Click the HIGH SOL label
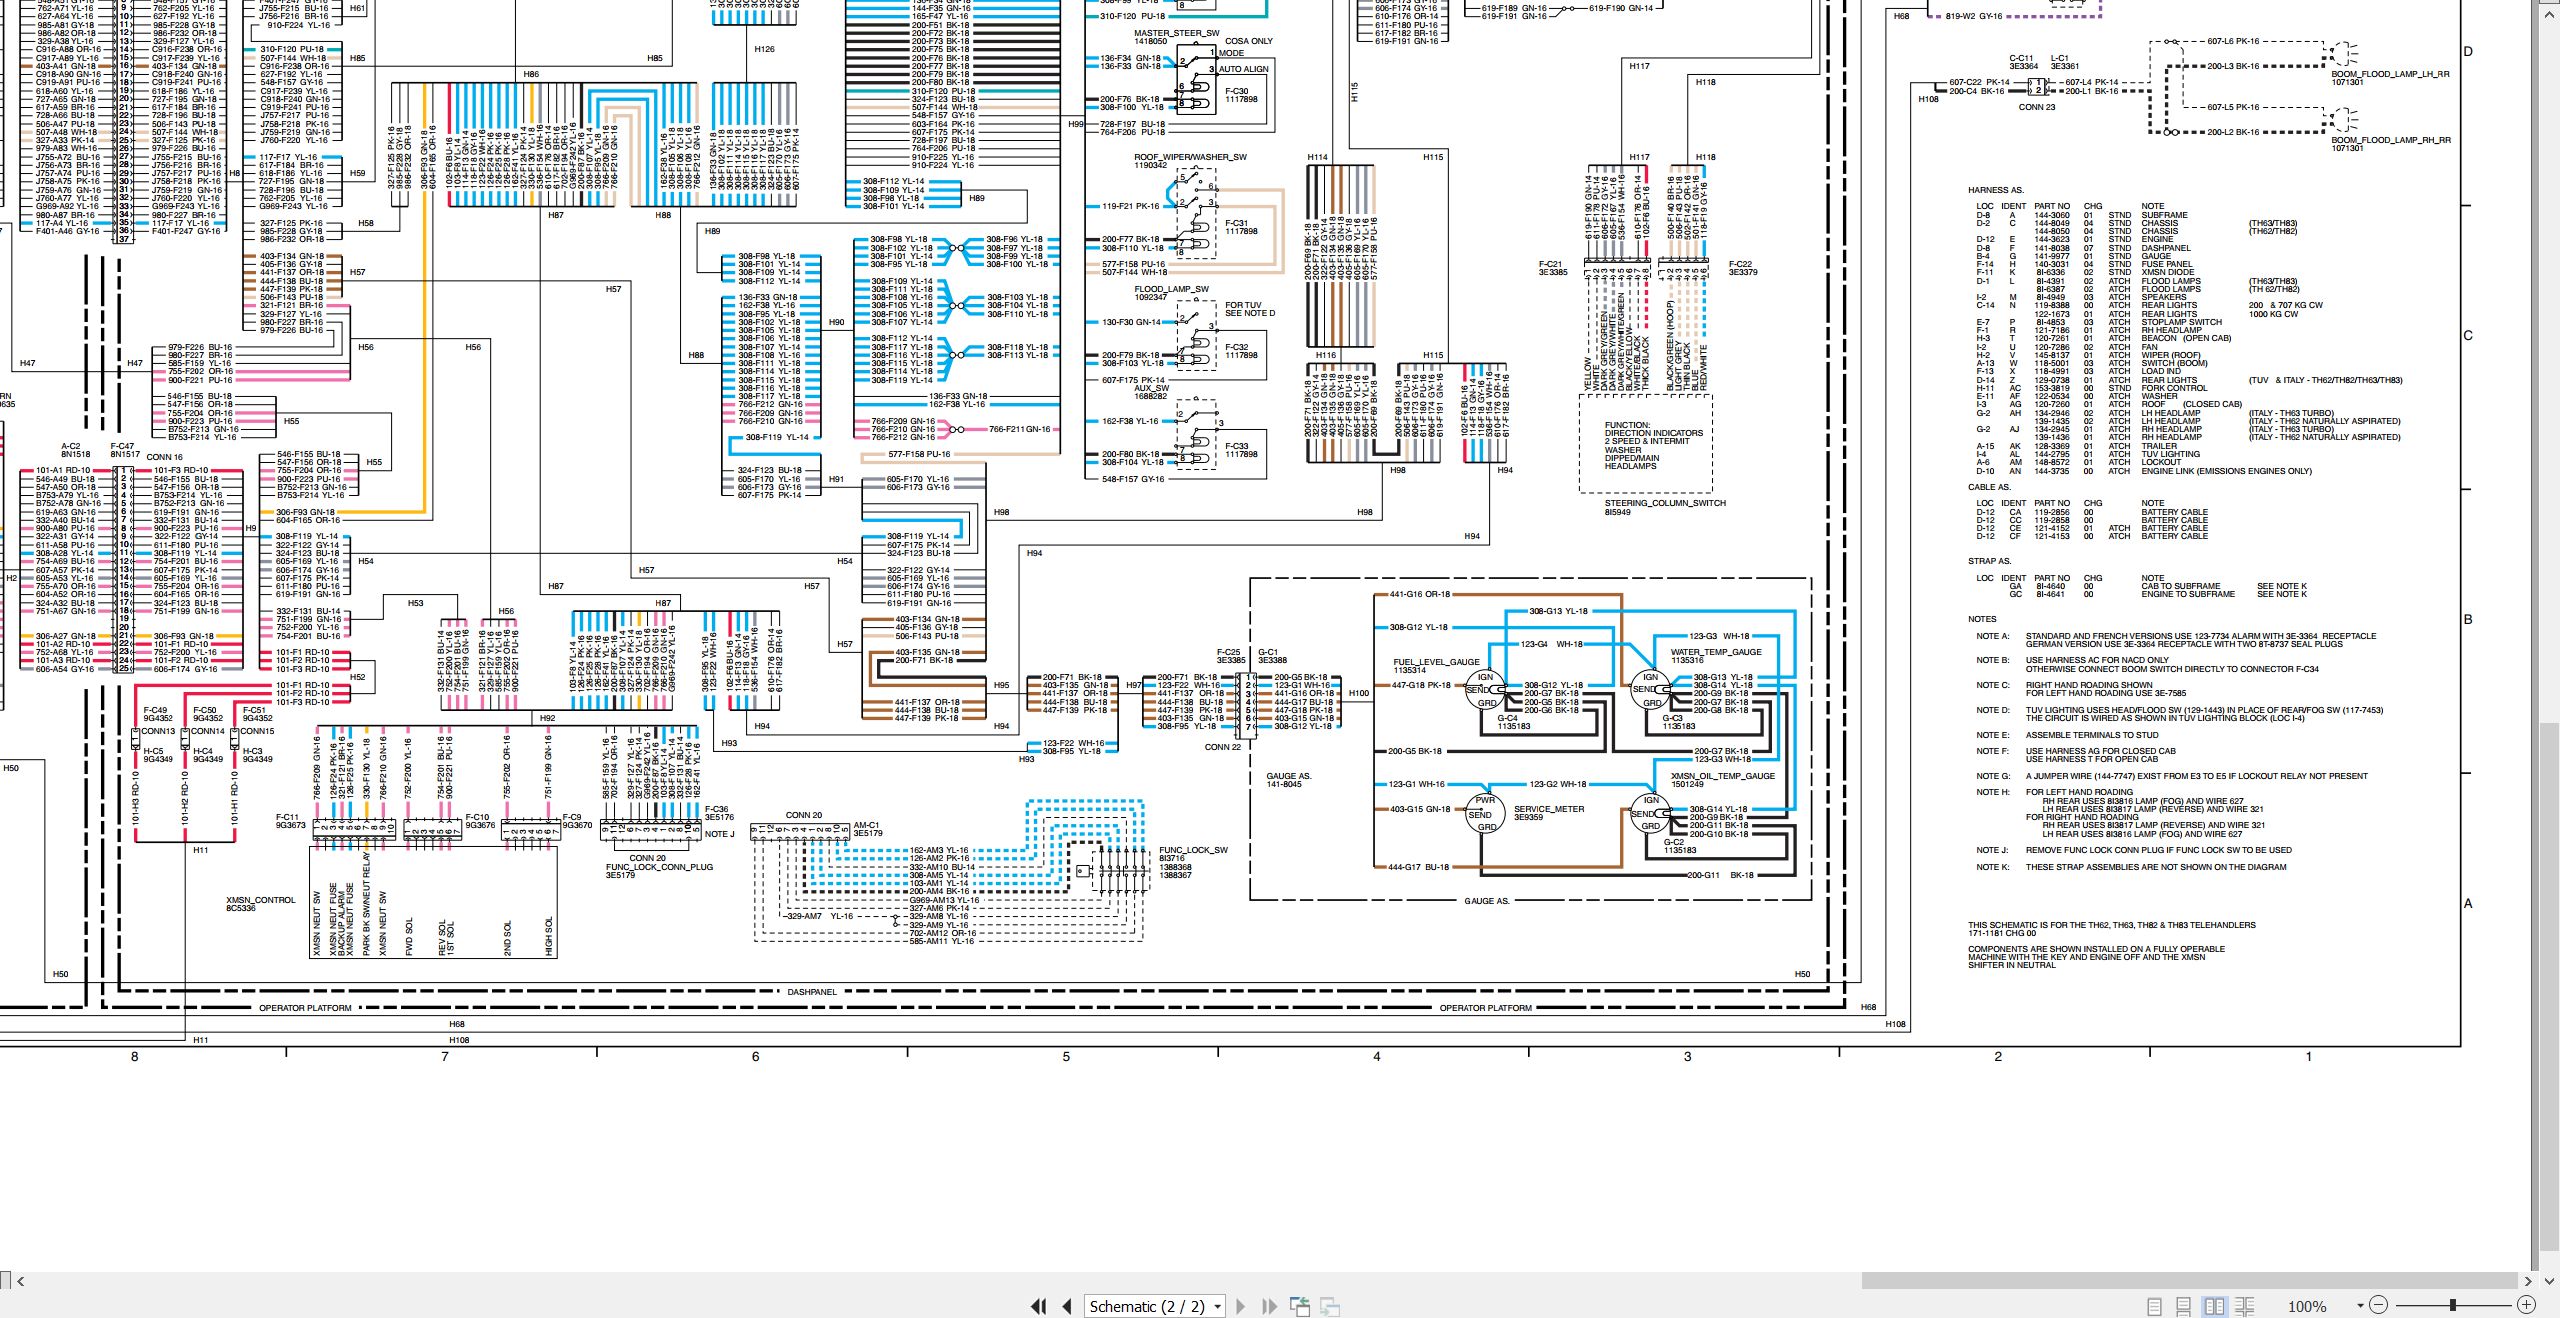The width and height of the screenshot is (2560, 1318). click(548, 937)
